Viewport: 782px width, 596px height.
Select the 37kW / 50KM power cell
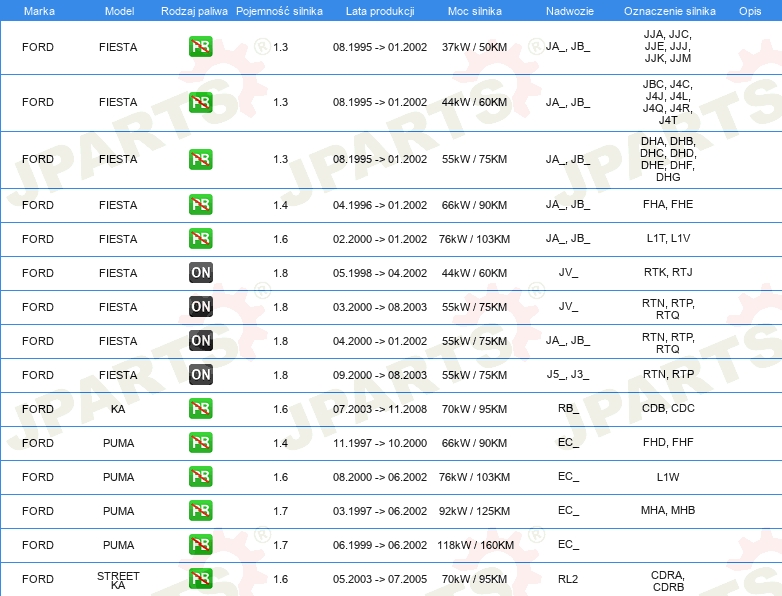(x=474, y=47)
